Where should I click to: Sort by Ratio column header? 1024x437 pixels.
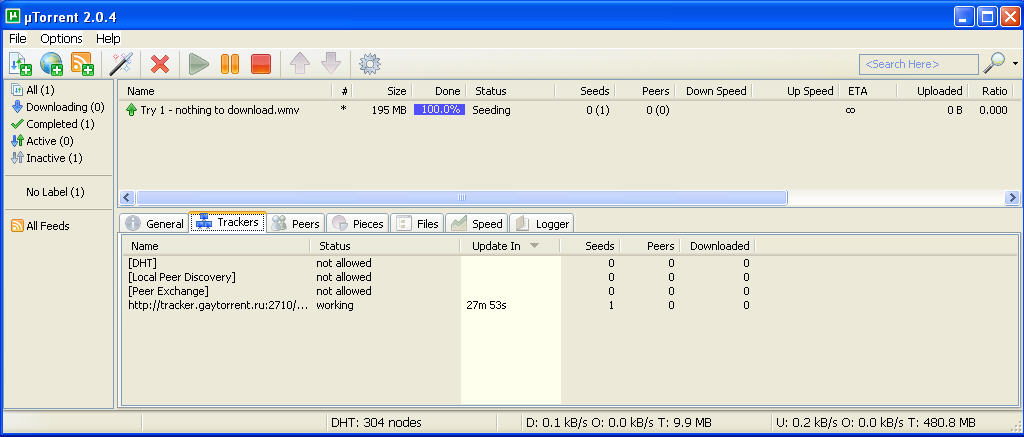(994, 91)
